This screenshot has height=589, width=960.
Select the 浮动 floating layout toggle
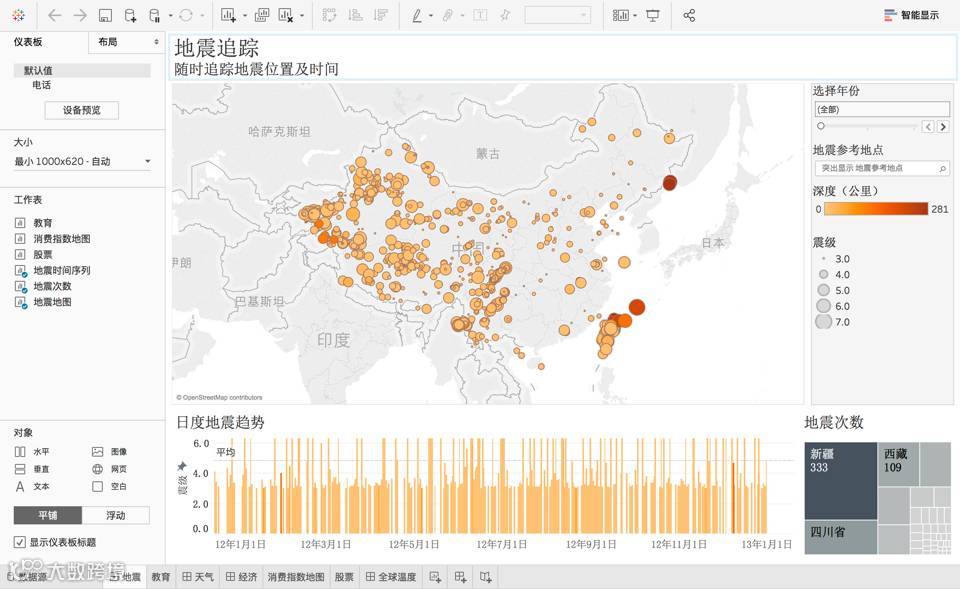tap(116, 516)
